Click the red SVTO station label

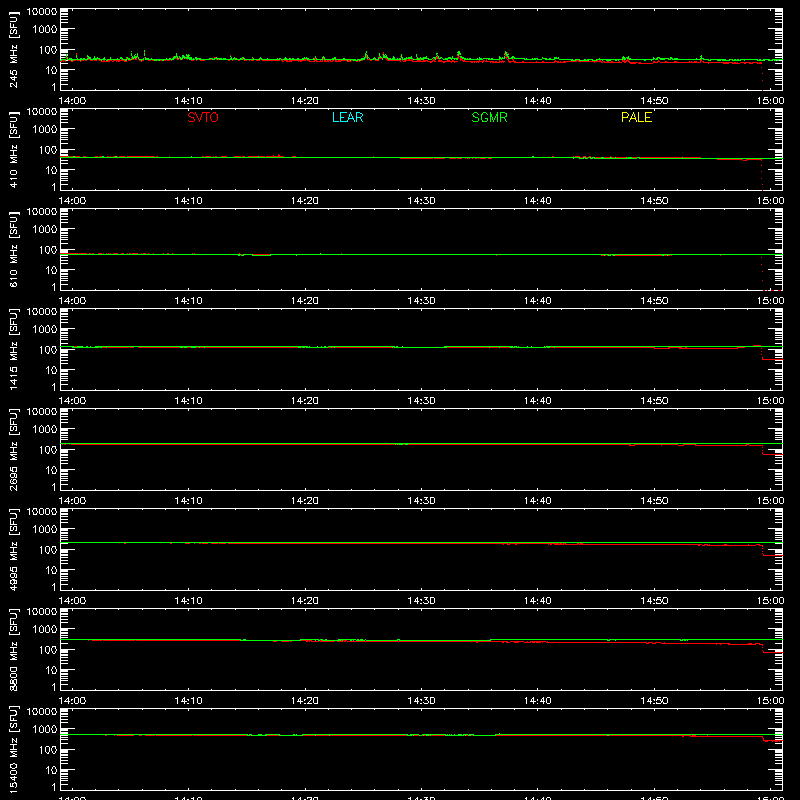click(x=203, y=117)
